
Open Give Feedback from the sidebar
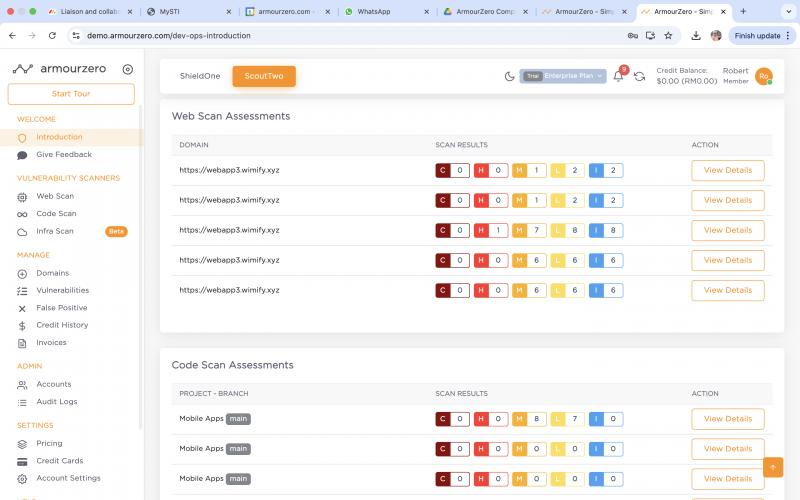pos(64,155)
